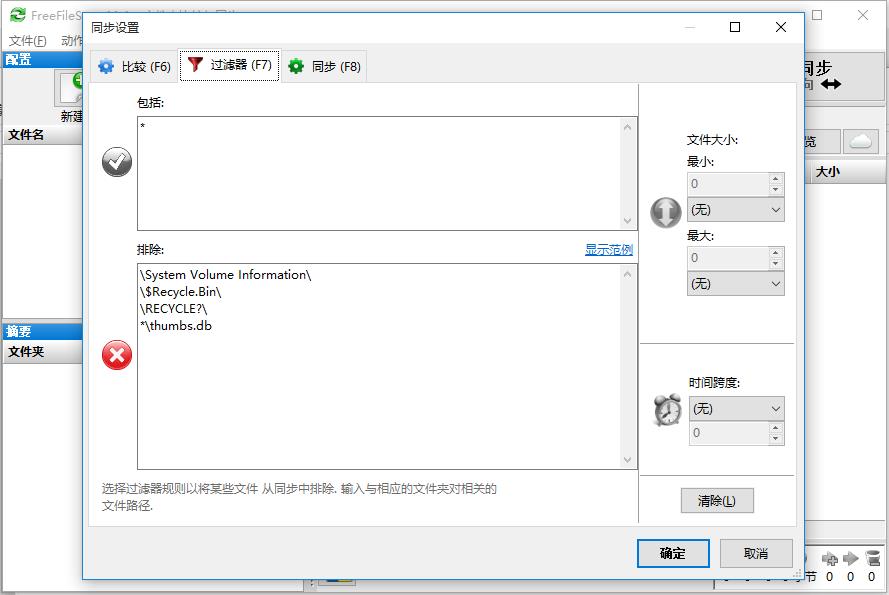
Task: Click the 清除(L) button
Action: (x=717, y=501)
